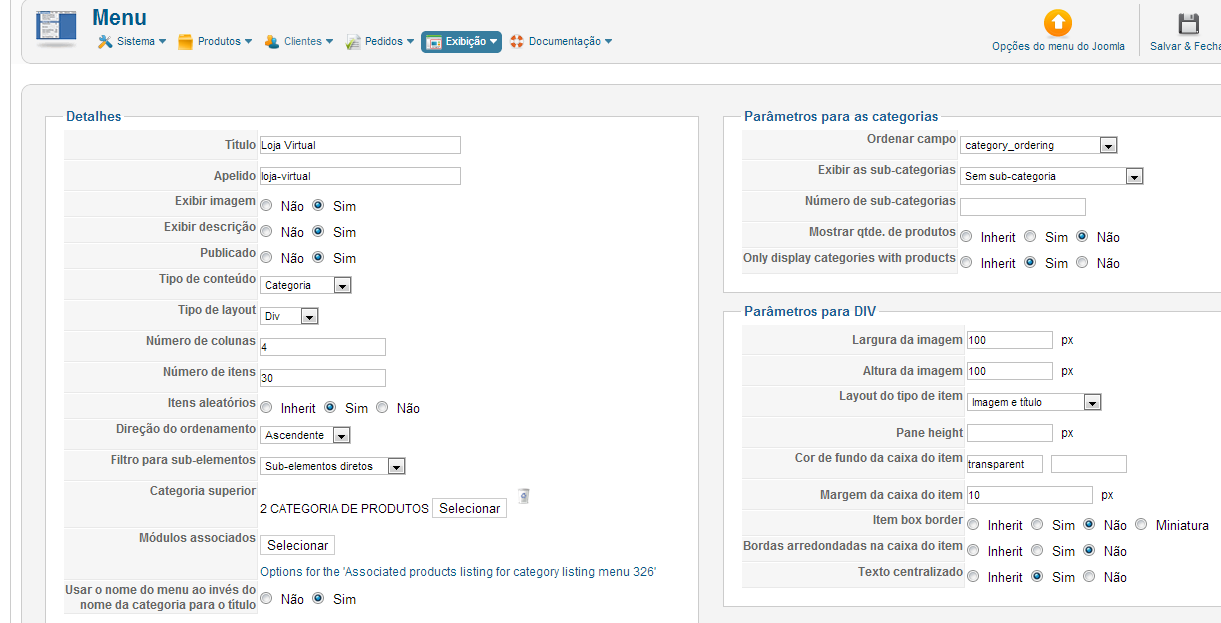Open Ordenar campo dropdown
This screenshot has width=1221, height=623.
click(1039, 145)
